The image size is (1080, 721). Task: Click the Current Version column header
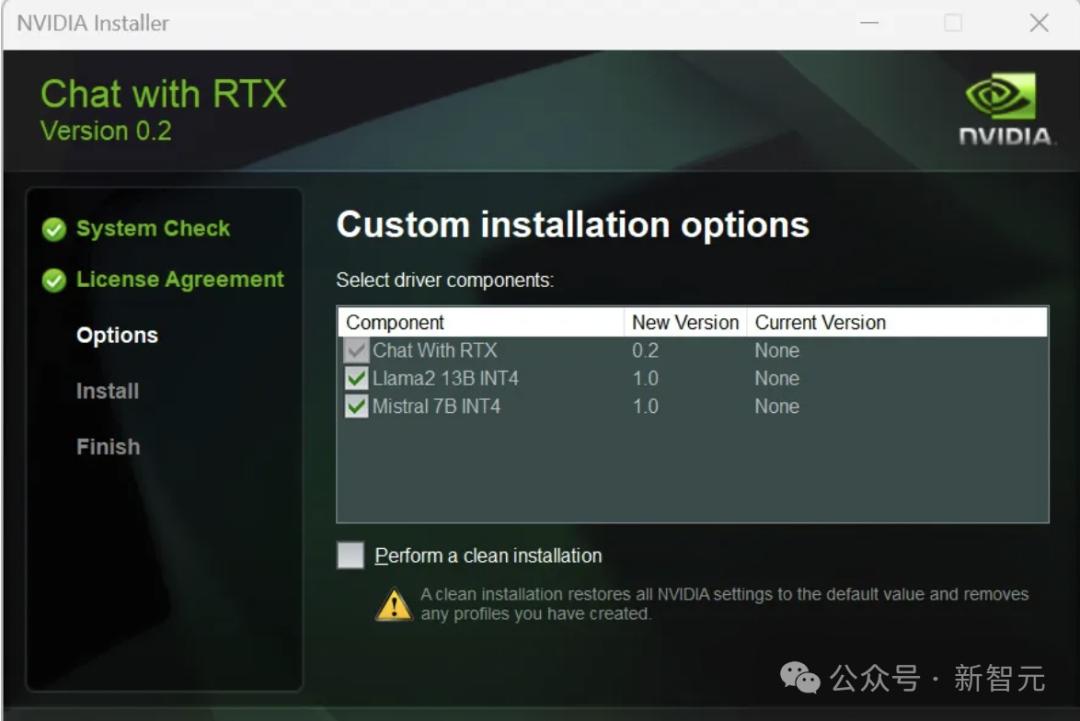(820, 322)
